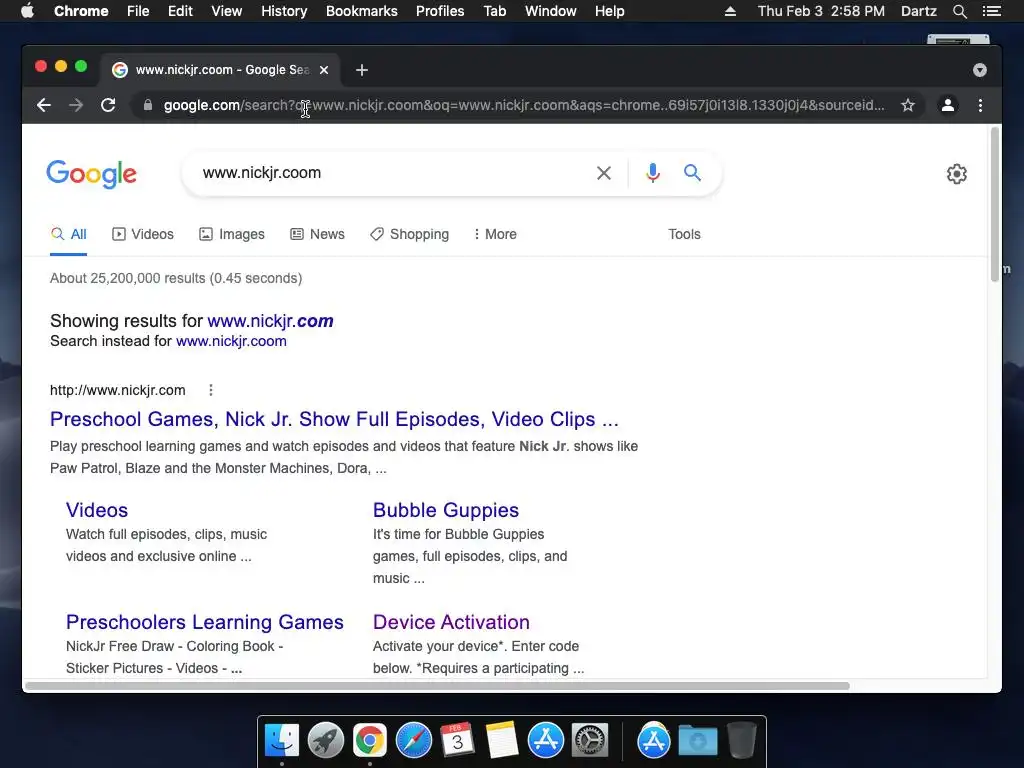Screen dimensions: 1024x768
Task: Open the Bookmarks menu
Action: pos(361,11)
